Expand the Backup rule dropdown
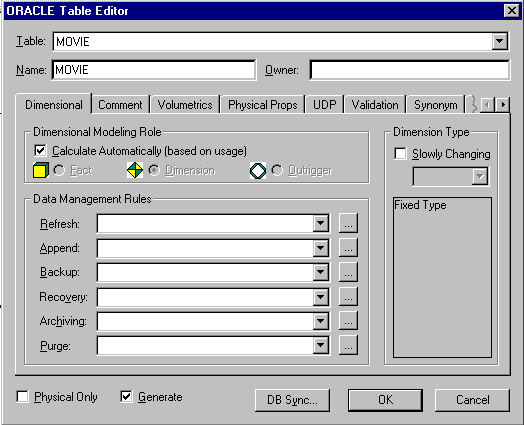Viewport: 524px width, 425px height. pos(320,272)
